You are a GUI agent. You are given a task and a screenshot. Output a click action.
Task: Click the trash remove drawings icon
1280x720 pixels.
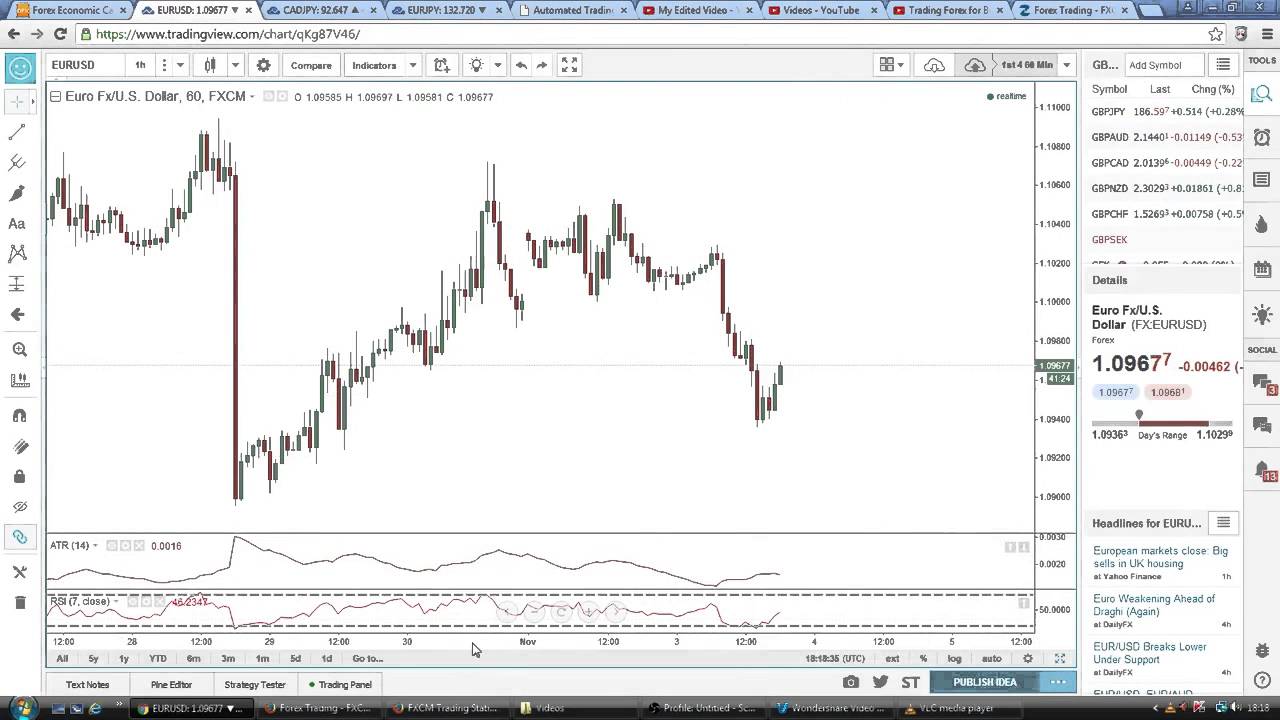(19, 602)
